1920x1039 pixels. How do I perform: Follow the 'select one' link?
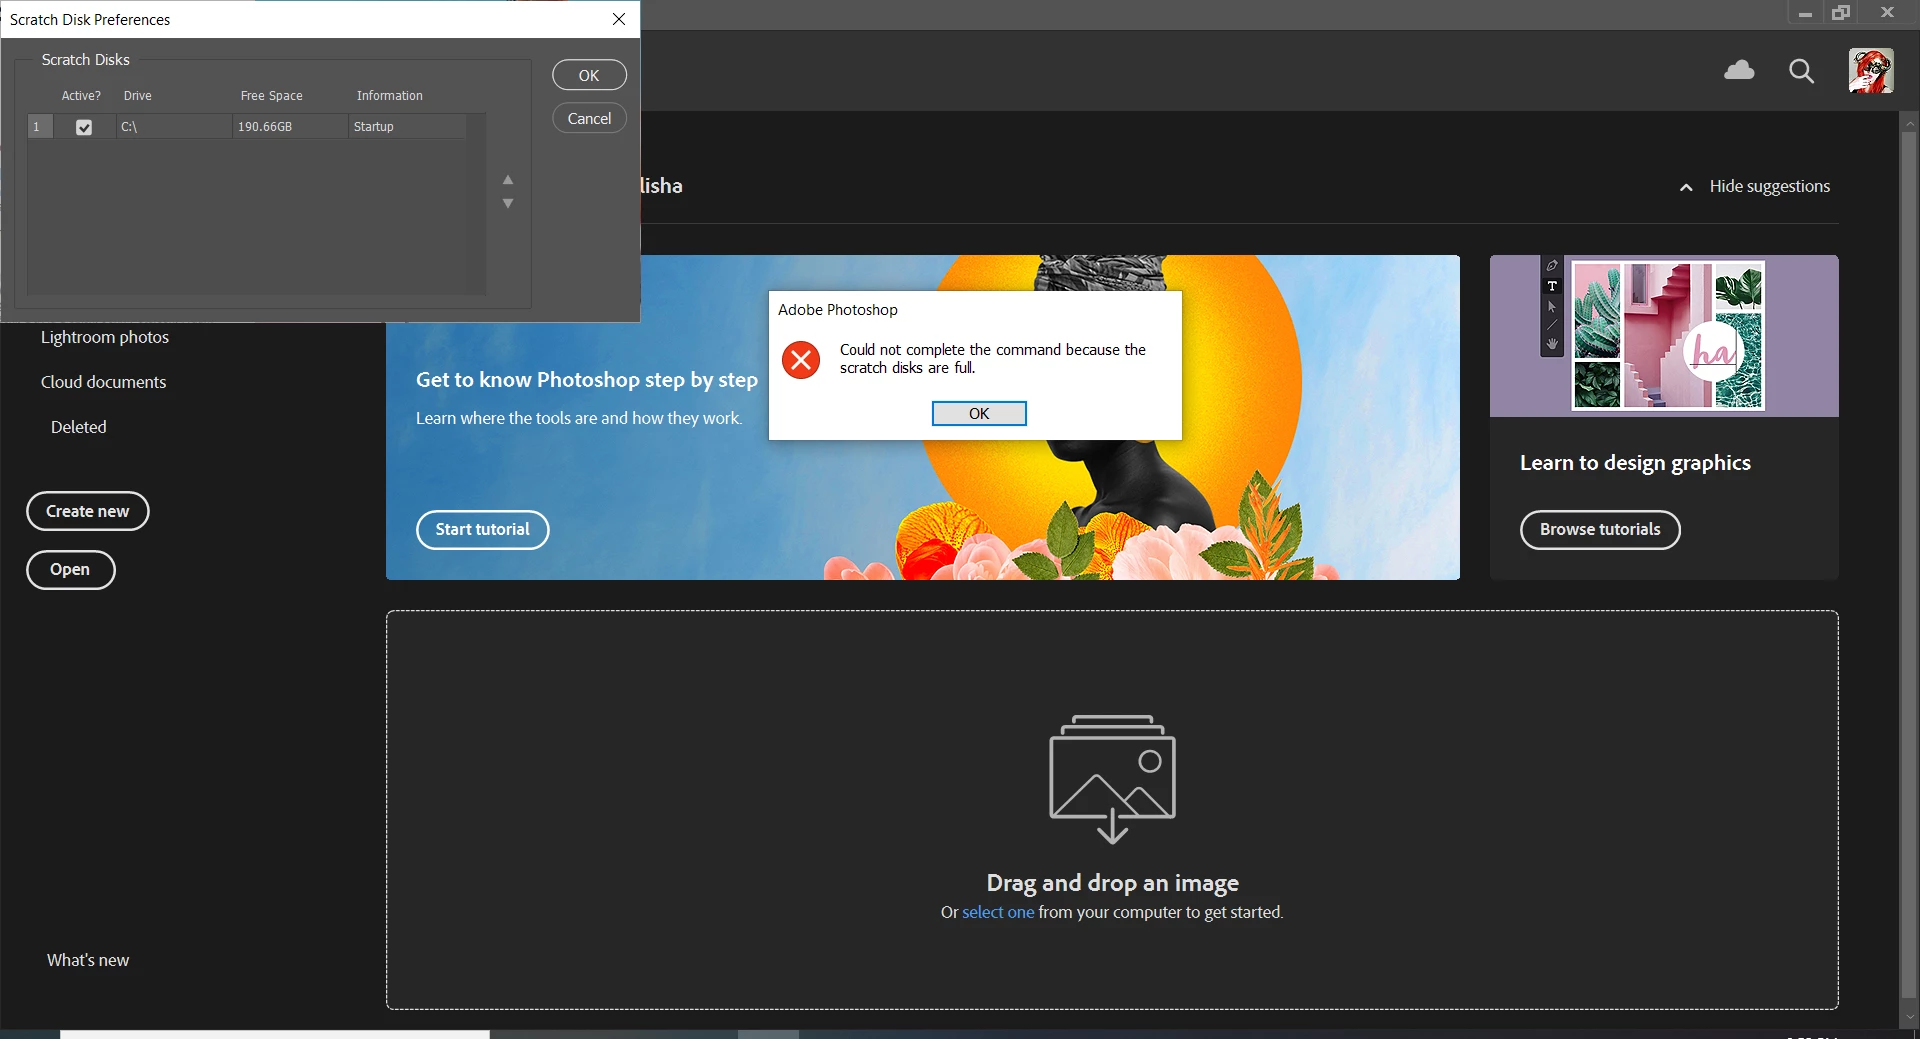coord(998,912)
